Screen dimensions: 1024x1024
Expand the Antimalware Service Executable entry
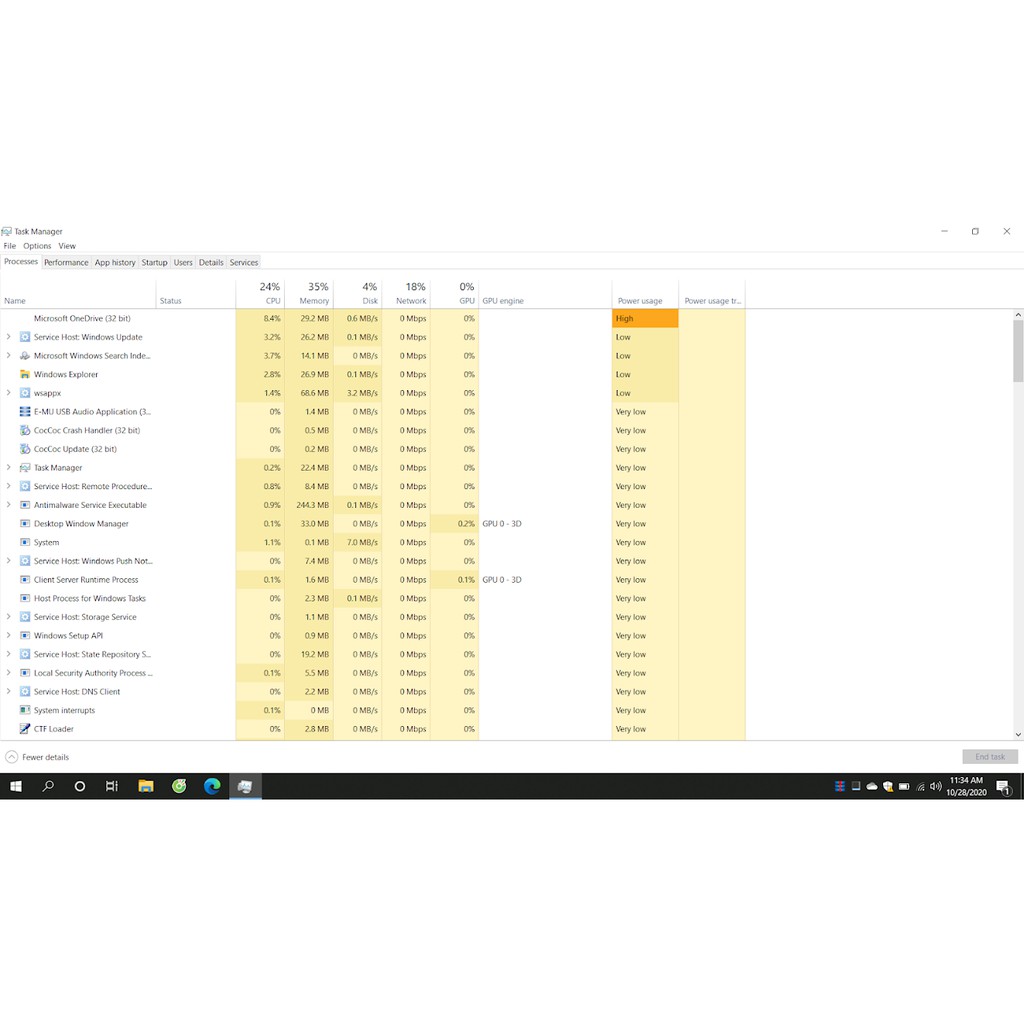coord(9,505)
